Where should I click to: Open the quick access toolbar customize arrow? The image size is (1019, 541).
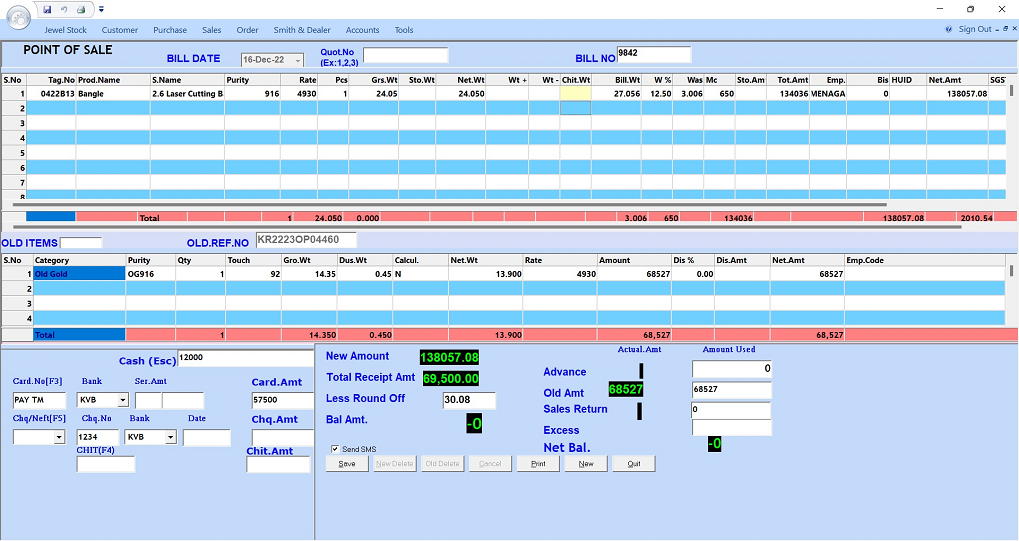(101, 9)
